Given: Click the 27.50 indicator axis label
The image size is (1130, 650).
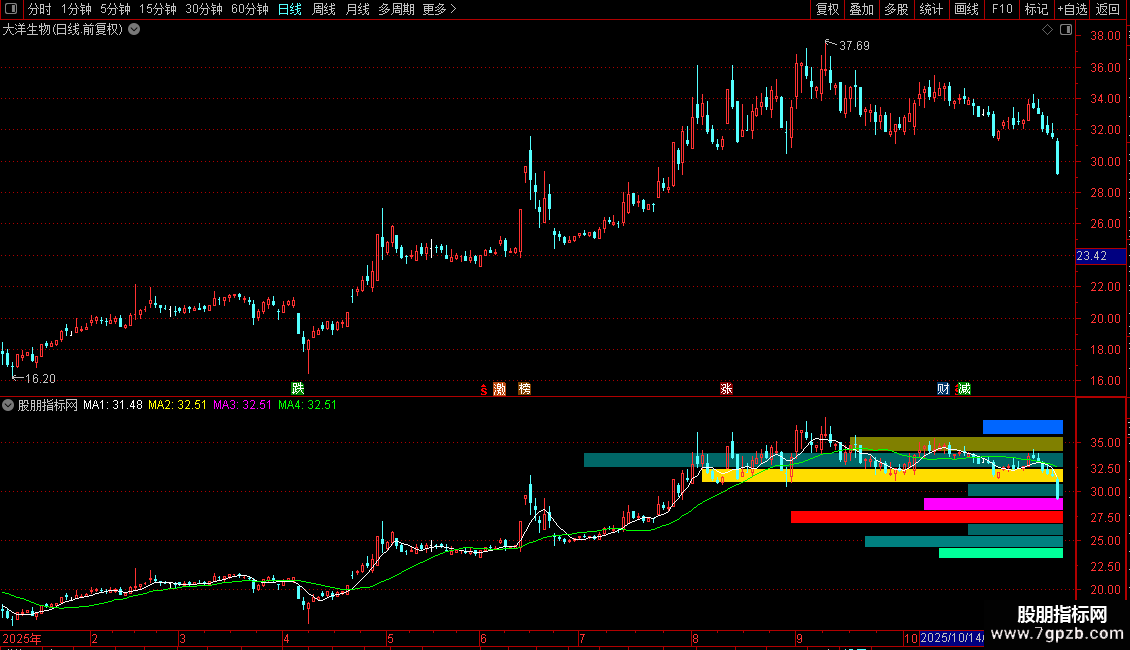Looking at the screenshot, I should pos(1105,518).
